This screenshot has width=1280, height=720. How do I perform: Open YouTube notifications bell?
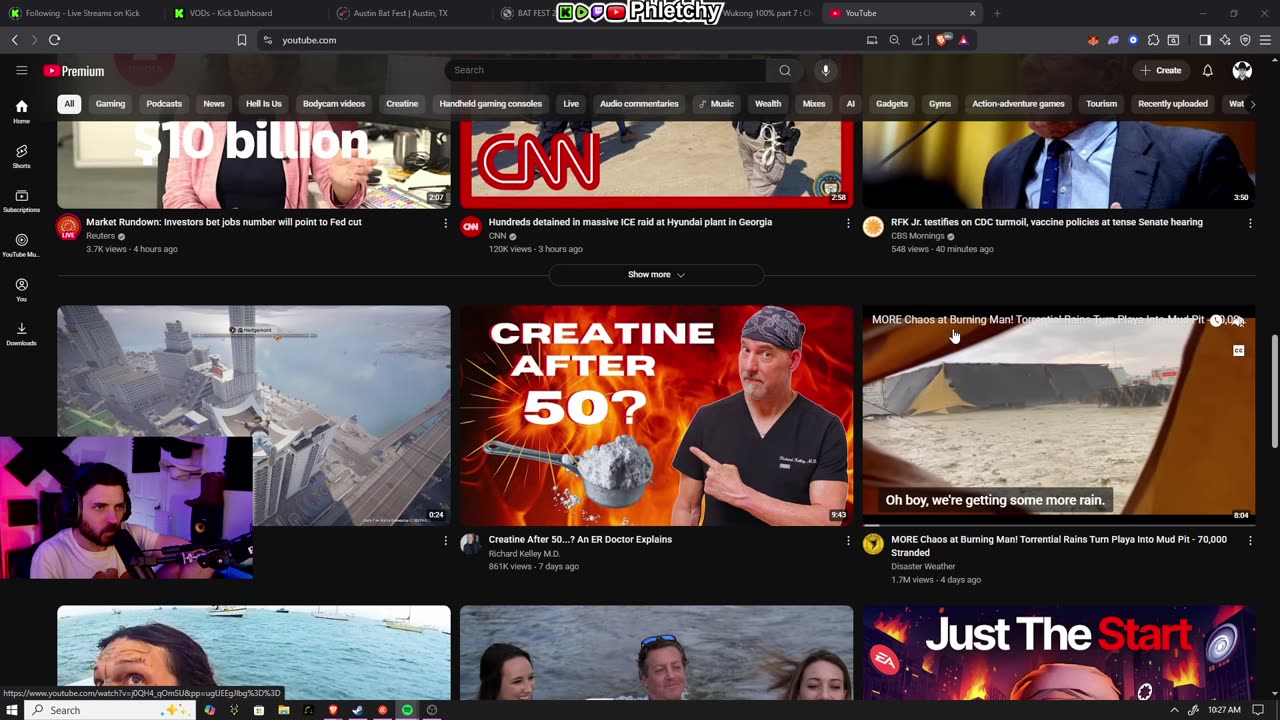1207,70
